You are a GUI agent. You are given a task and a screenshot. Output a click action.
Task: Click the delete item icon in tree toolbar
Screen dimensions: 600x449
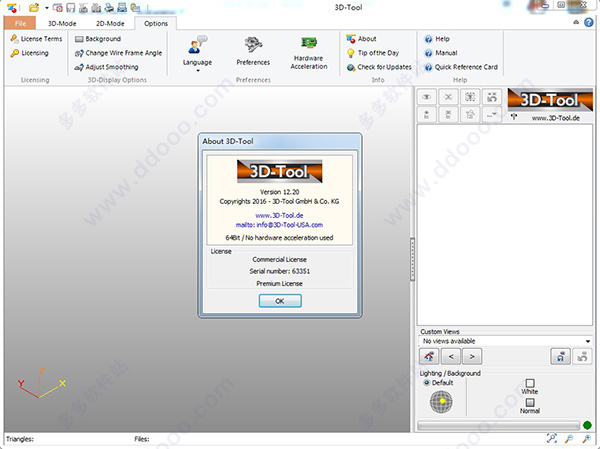click(x=448, y=114)
